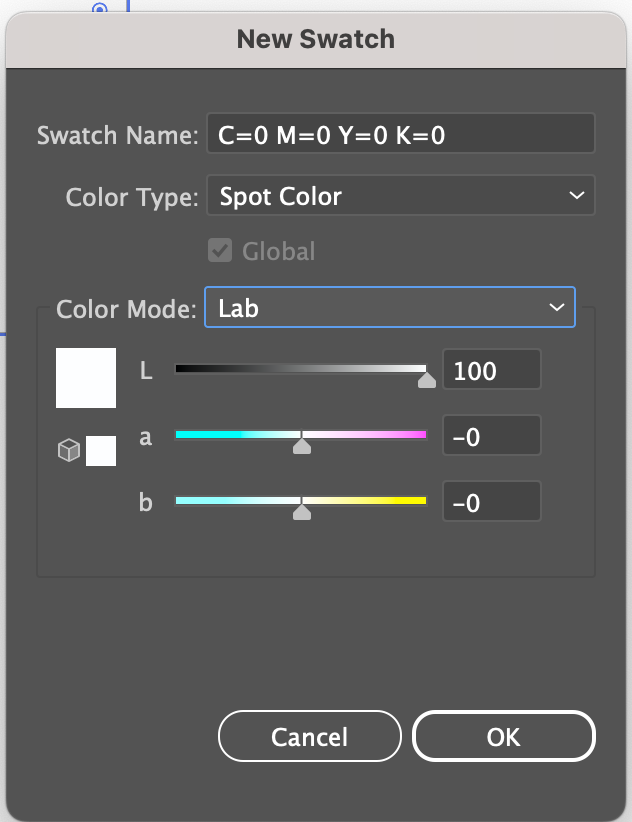Click the L lightness slider handle

click(x=427, y=379)
